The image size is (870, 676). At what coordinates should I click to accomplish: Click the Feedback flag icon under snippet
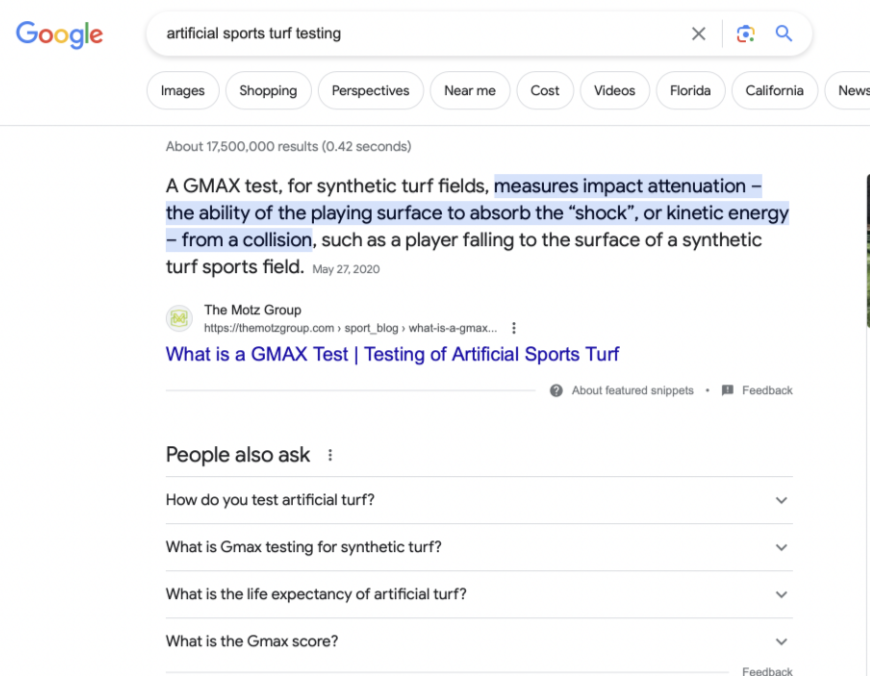[x=727, y=391]
